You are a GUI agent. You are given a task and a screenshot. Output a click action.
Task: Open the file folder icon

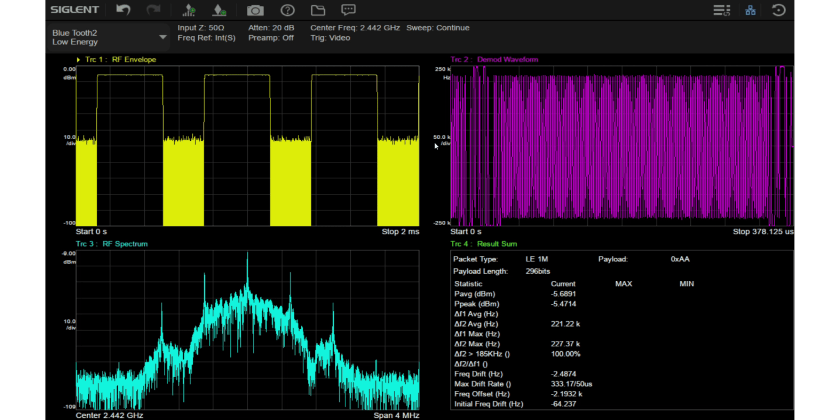(318, 10)
